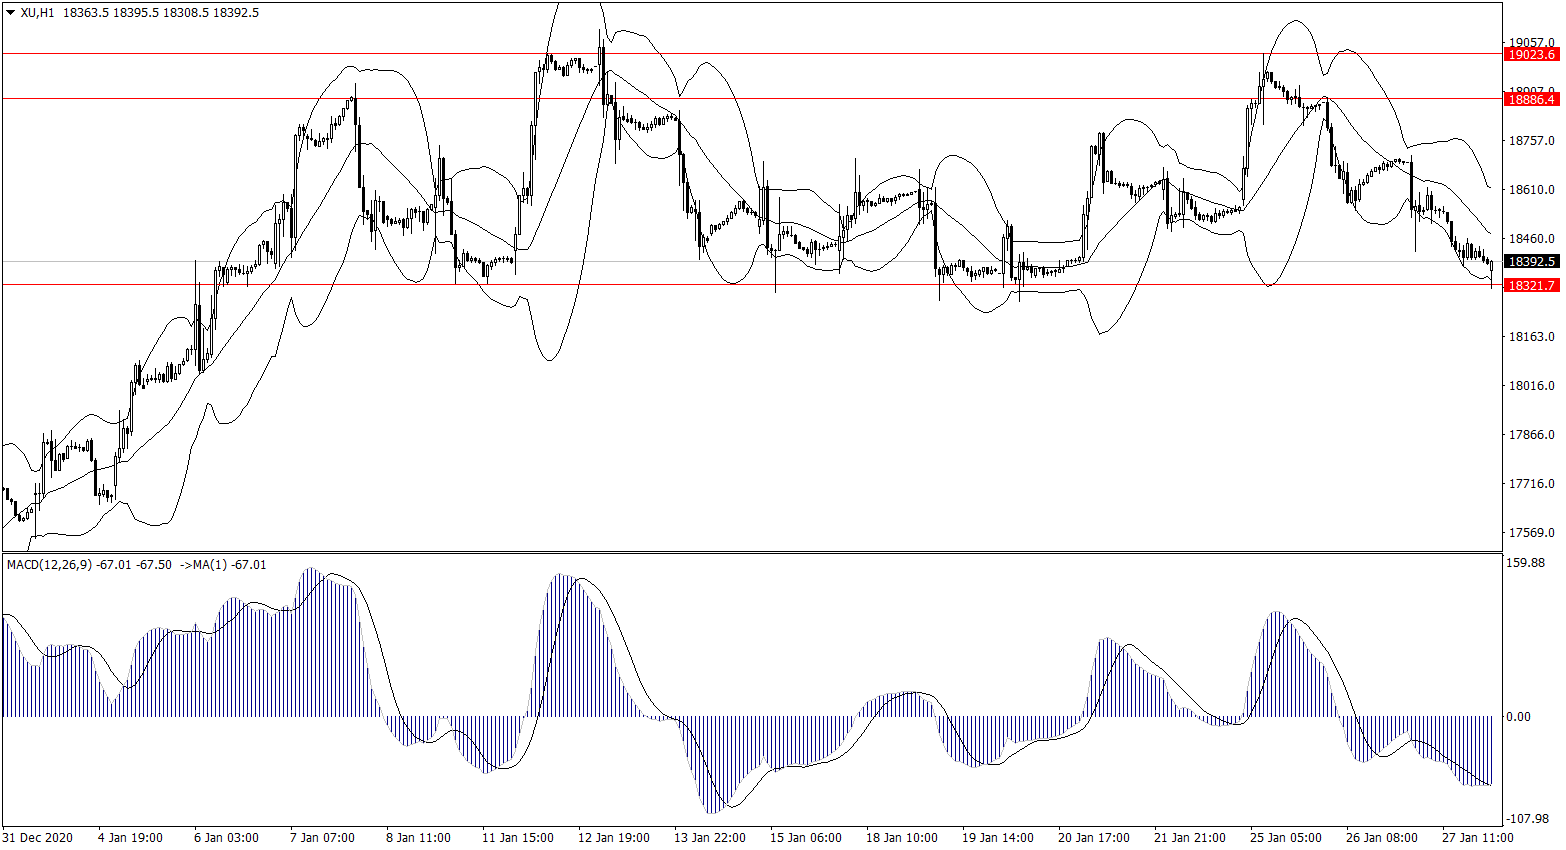Open the dropdown arrow beside XU,H1
The height and width of the screenshot is (850, 1566).
pos(10,13)
